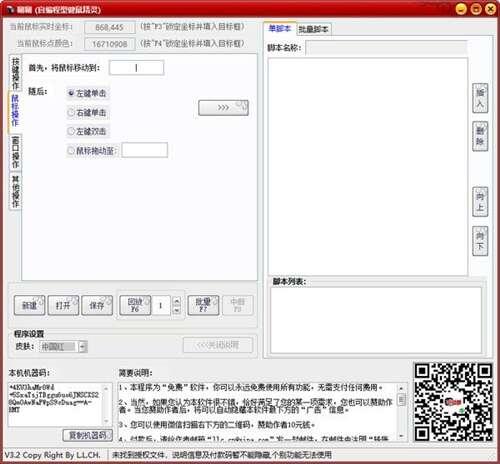Click the V3.2 Copy Right By LLCH status text
The height and width of the screenshot is (464, 500).
point(52,455)
